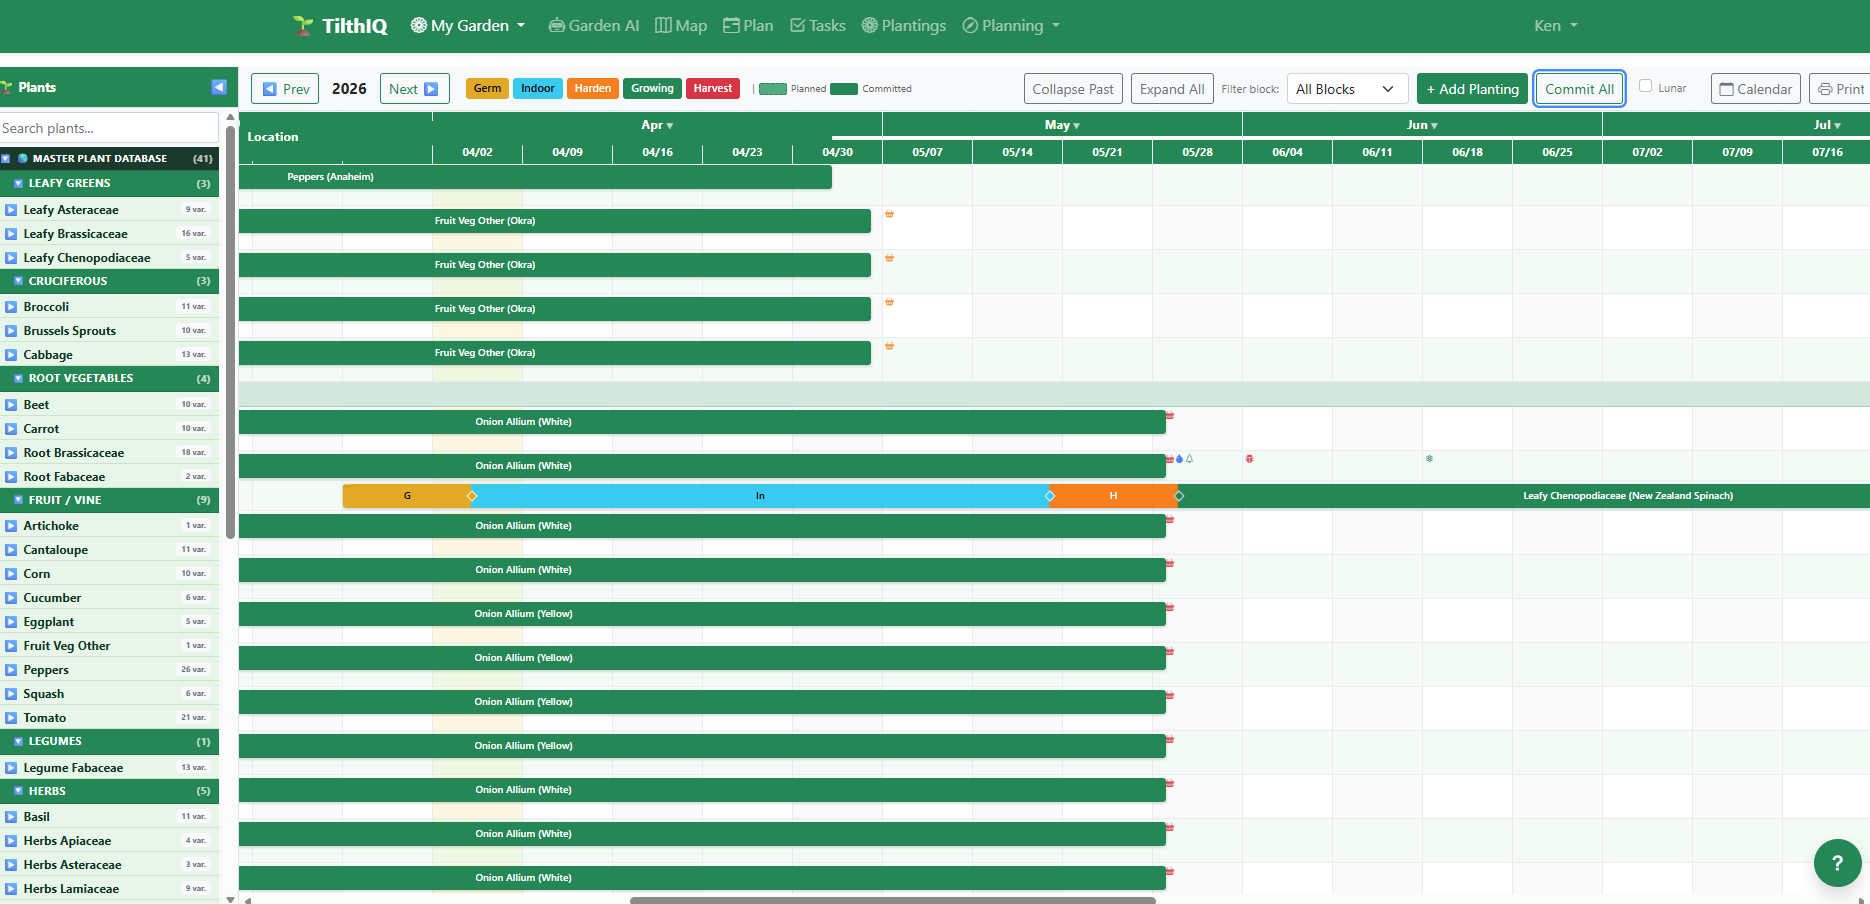This screenshot has width=1870, height=904.
Task: Click the Commit All button
Action: point(1579,89)
